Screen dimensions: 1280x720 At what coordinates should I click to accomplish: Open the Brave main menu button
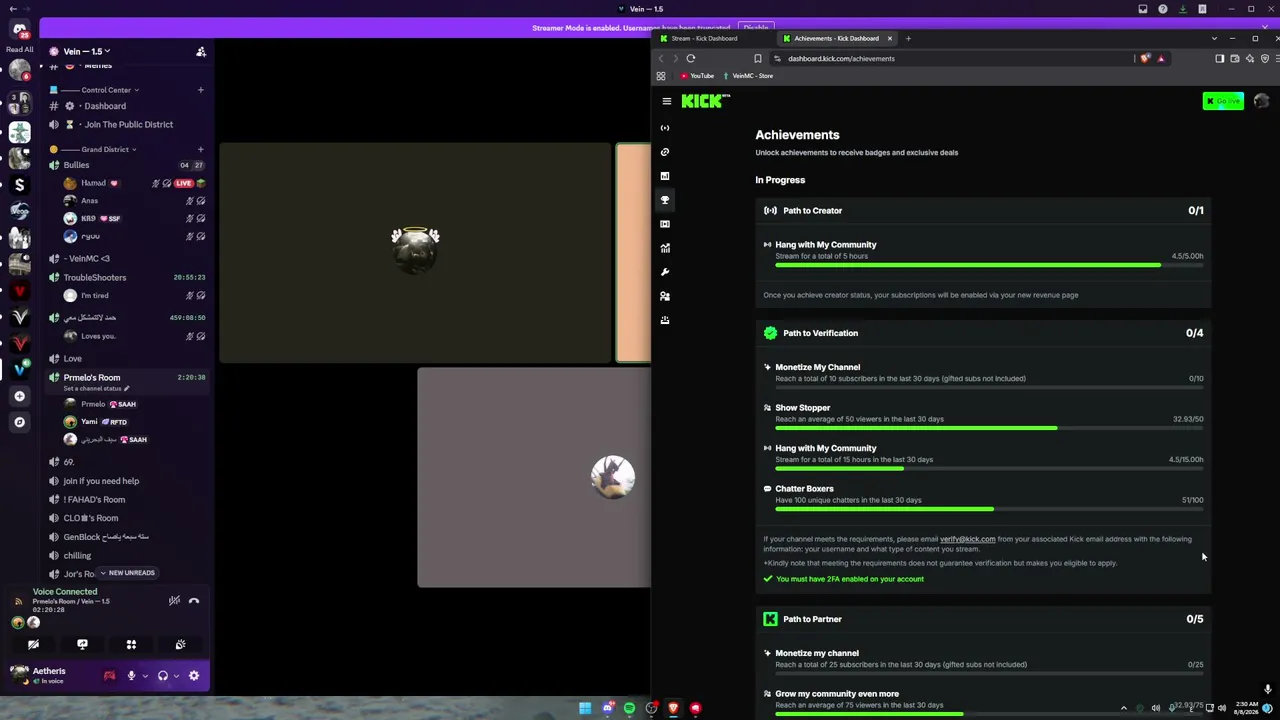click(x=1276, y=58)
